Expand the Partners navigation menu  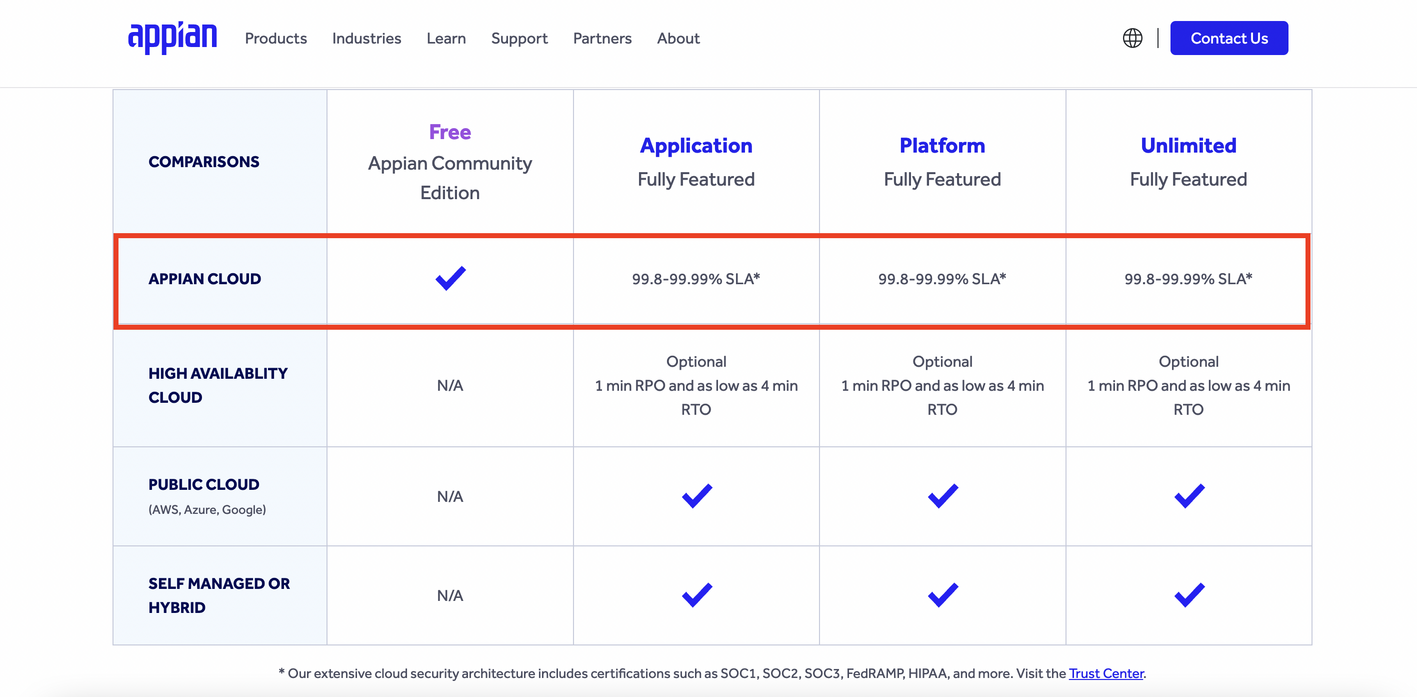pyautogui.click(x=602, y=38)
